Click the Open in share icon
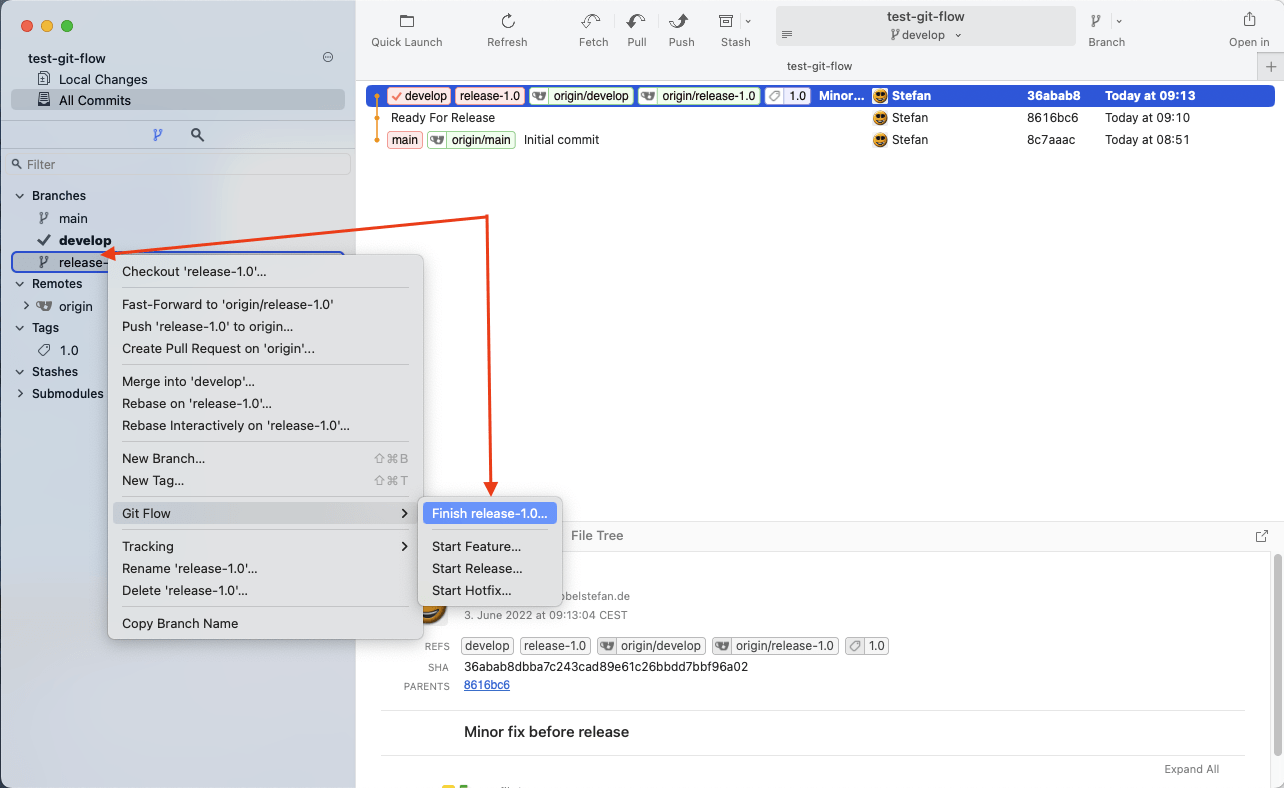Image resolution: width=1284 pixels, height=788 pixels. 1249,21
